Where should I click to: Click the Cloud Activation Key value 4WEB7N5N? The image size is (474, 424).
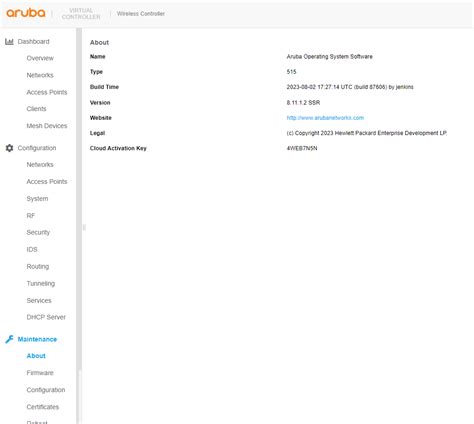[302, 148]
